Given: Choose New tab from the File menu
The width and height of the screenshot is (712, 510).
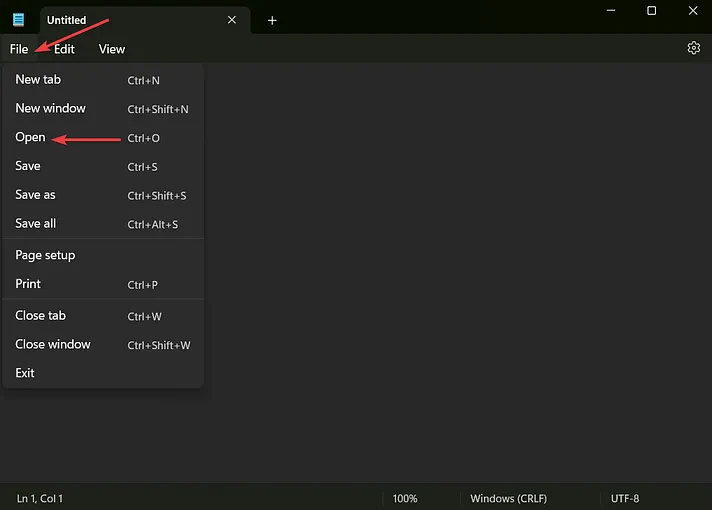Looking at the screenshot, I should pyautogui.click(x=103, y=80).
